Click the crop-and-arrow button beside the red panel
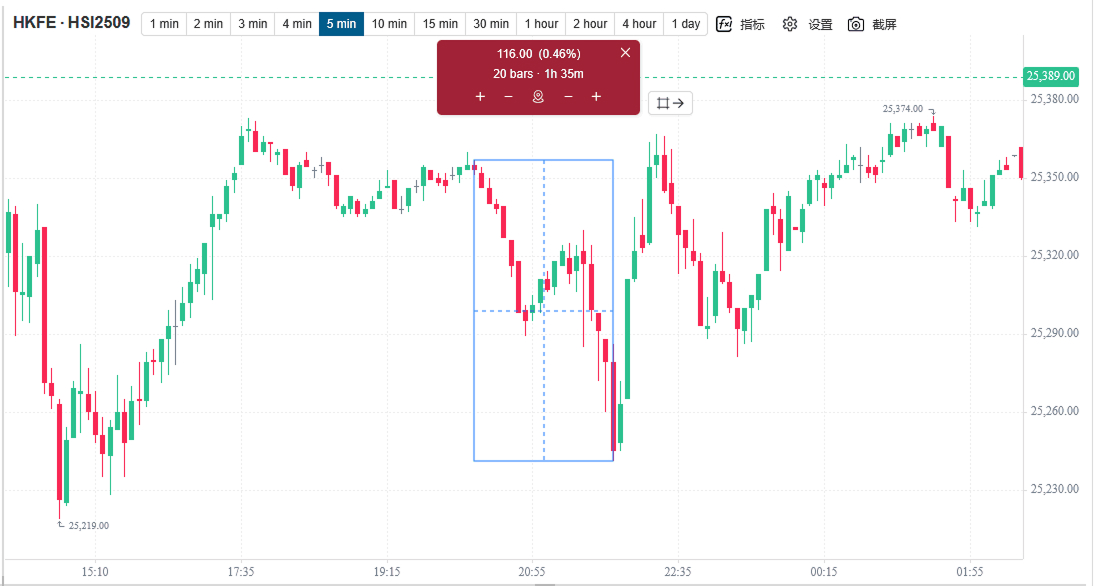This screenshot has height=586, width=1094. point(670,102)
